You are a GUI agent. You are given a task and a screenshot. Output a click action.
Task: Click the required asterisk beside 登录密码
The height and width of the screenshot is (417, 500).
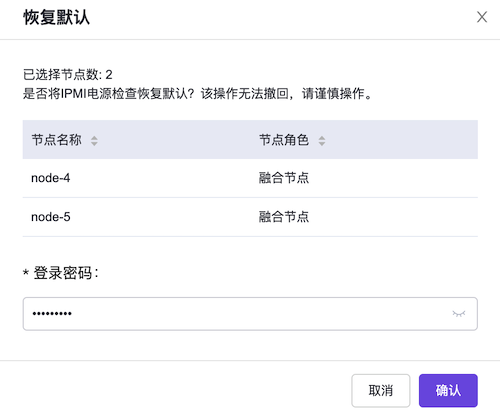26,273
